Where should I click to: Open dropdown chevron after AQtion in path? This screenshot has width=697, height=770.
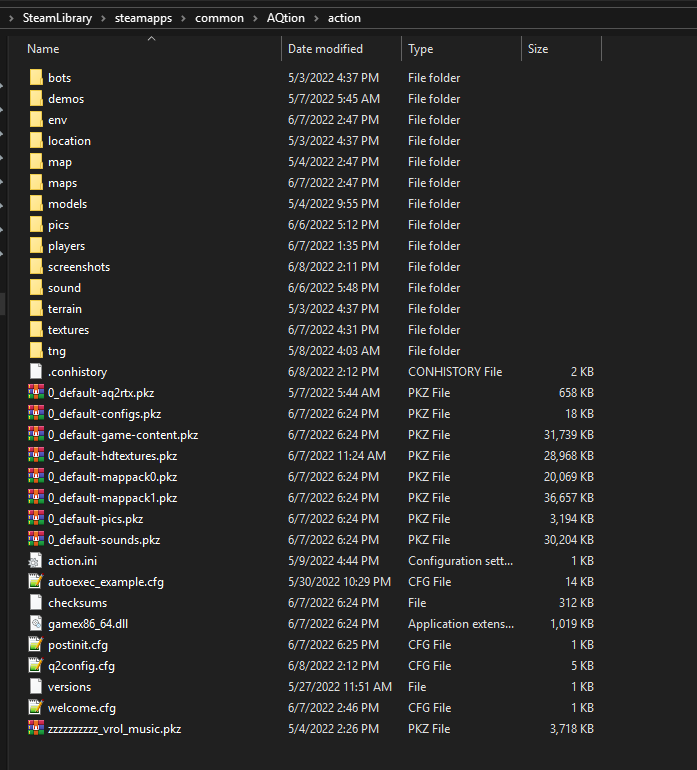[316, 18]
